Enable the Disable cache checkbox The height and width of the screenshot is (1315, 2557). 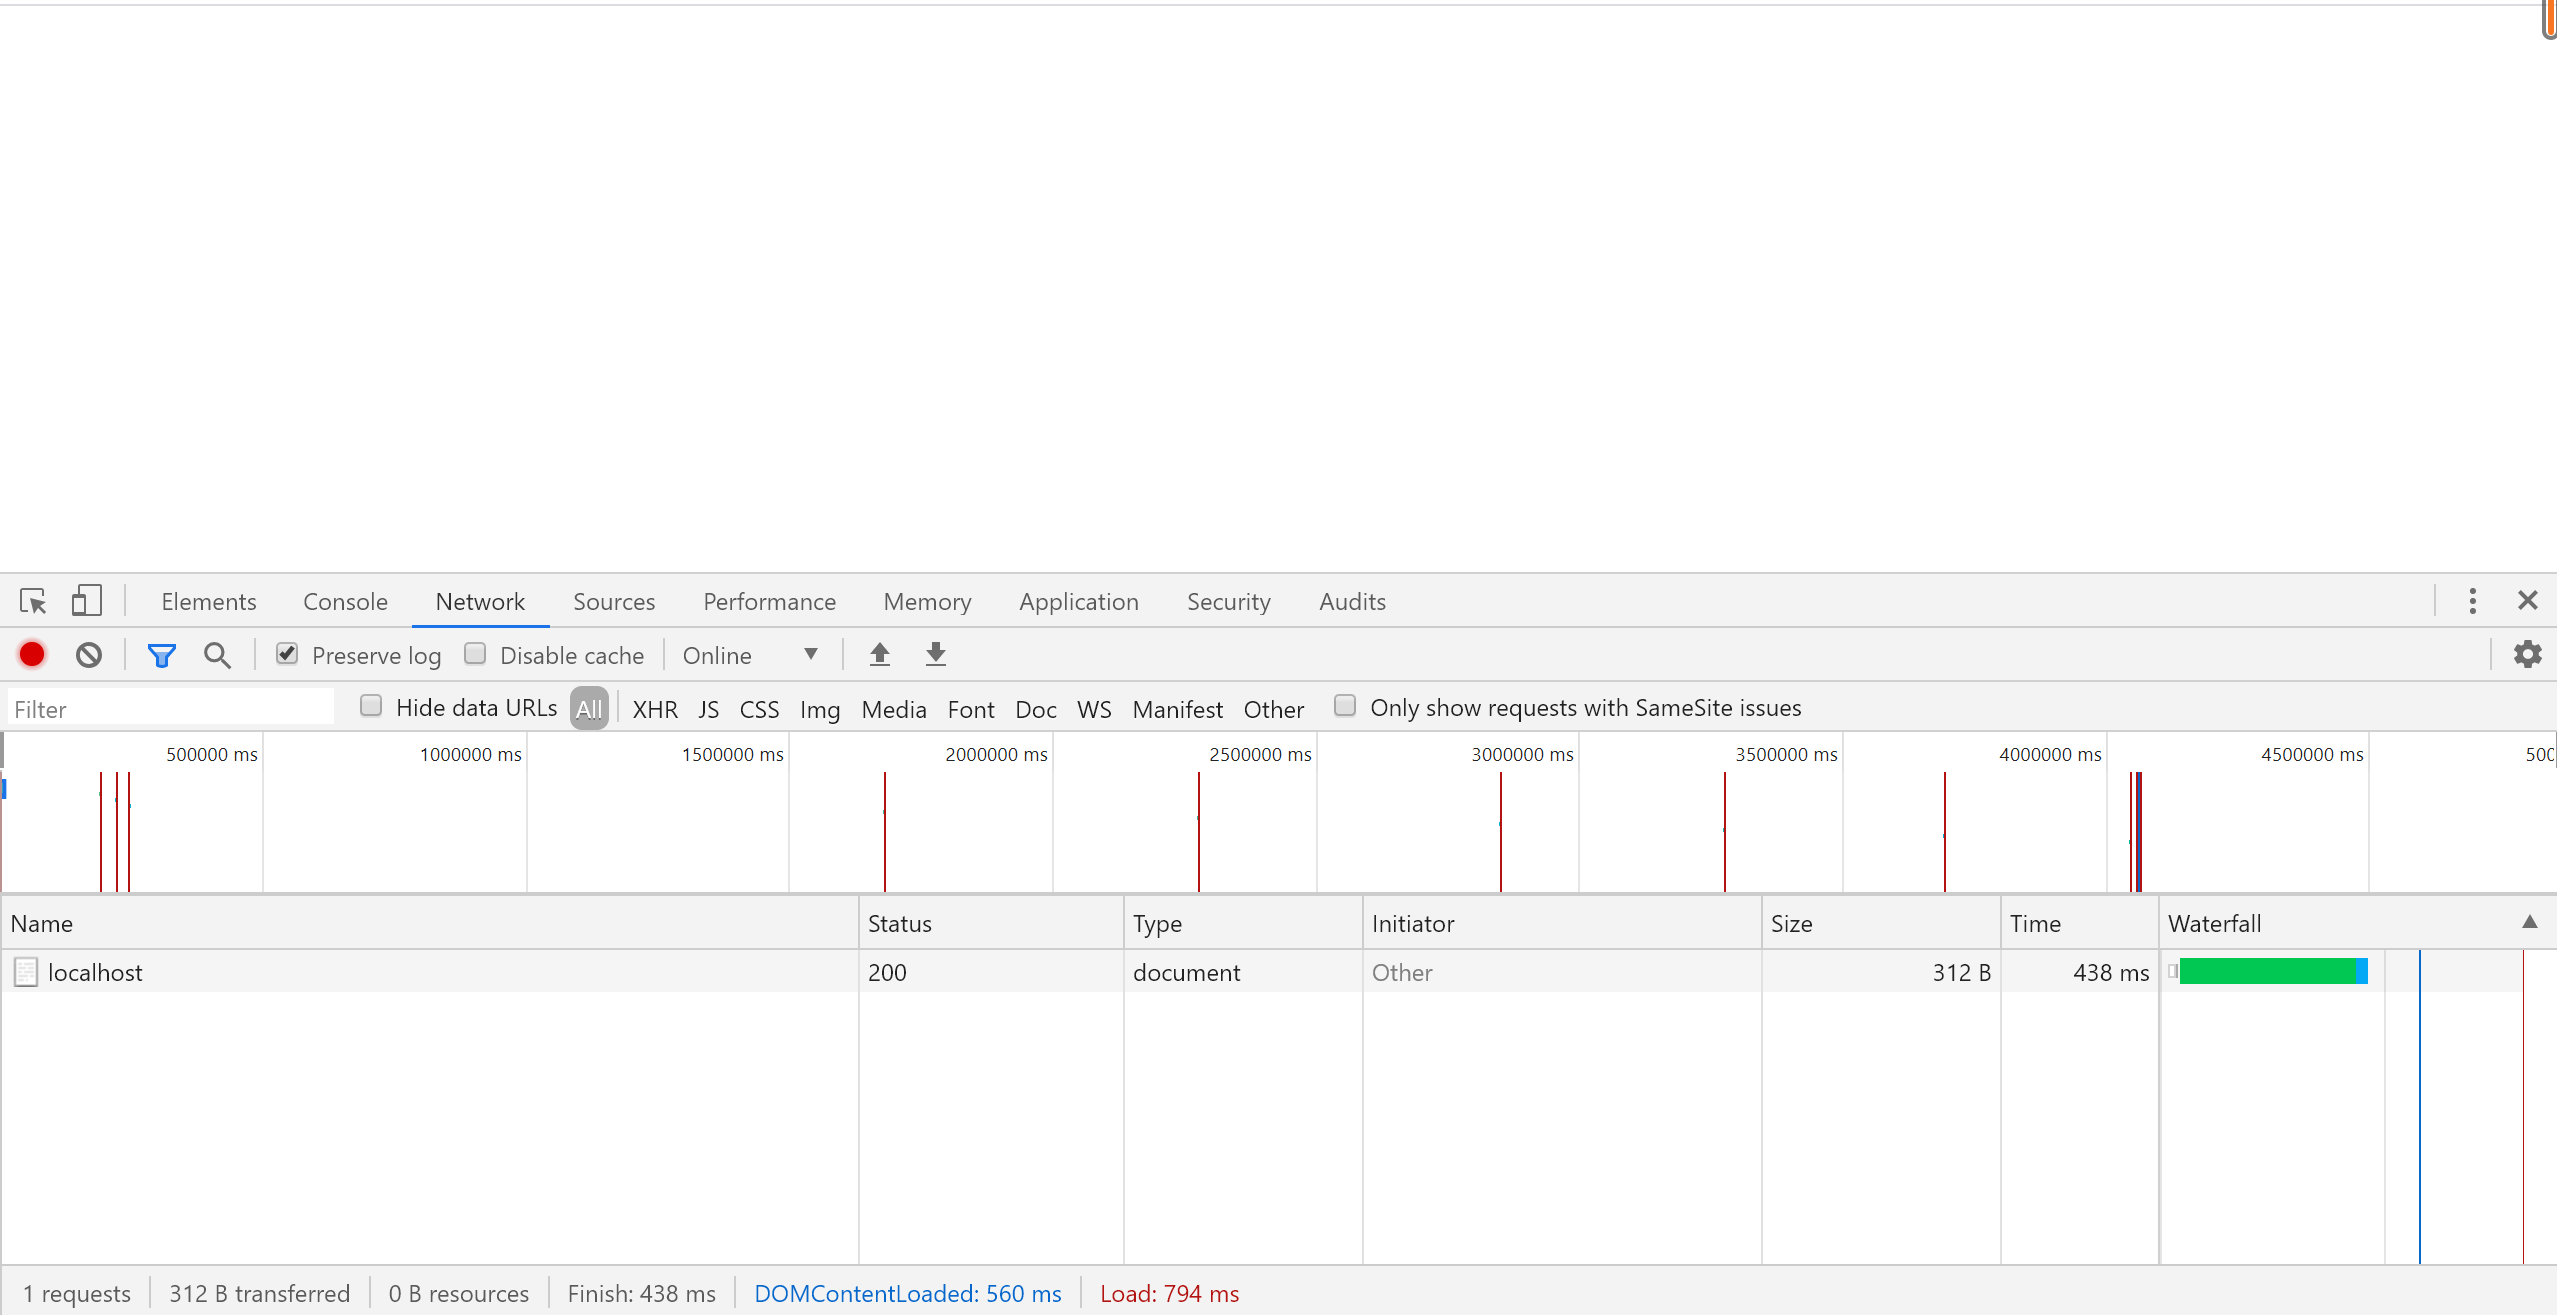[475, 654]
